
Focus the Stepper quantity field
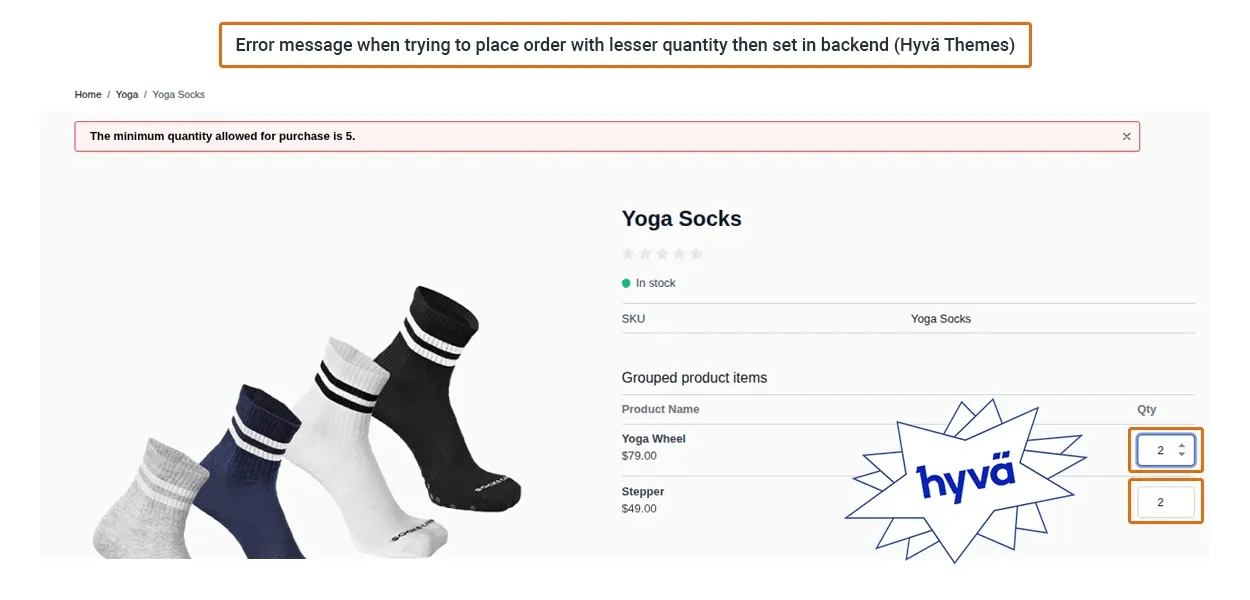click(x=1160, y=502)
